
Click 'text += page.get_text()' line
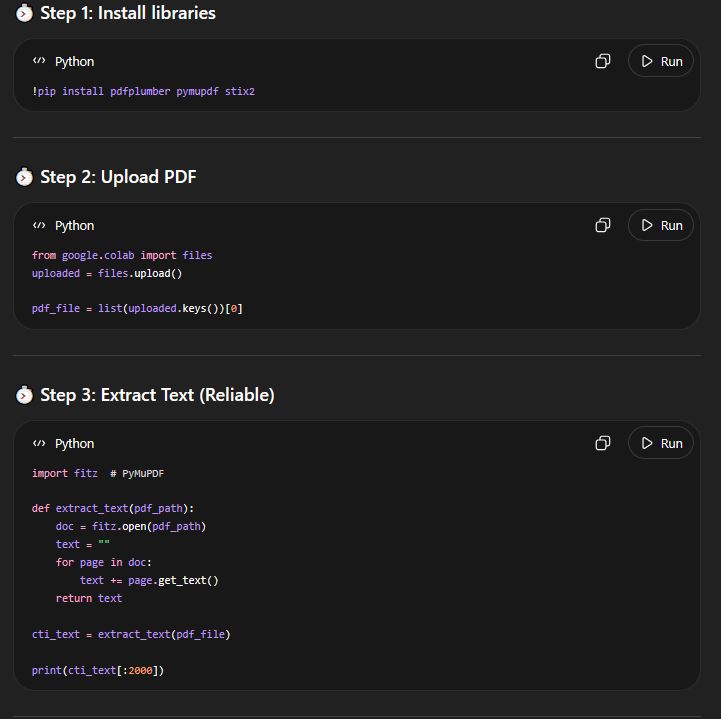coord(149,580)
